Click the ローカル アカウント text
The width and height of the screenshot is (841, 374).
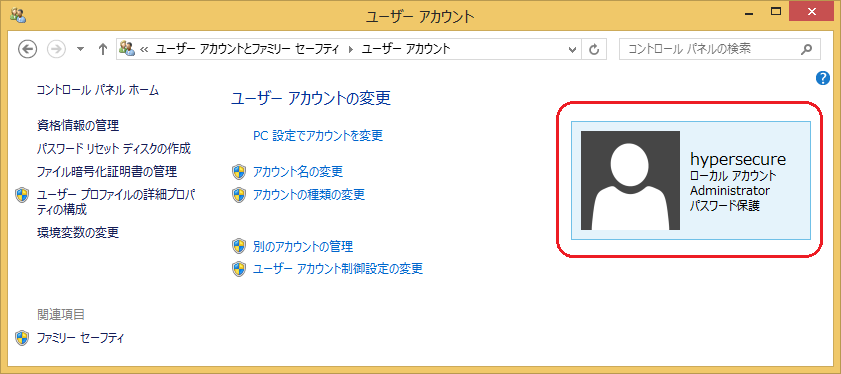(x=733, y=175)
